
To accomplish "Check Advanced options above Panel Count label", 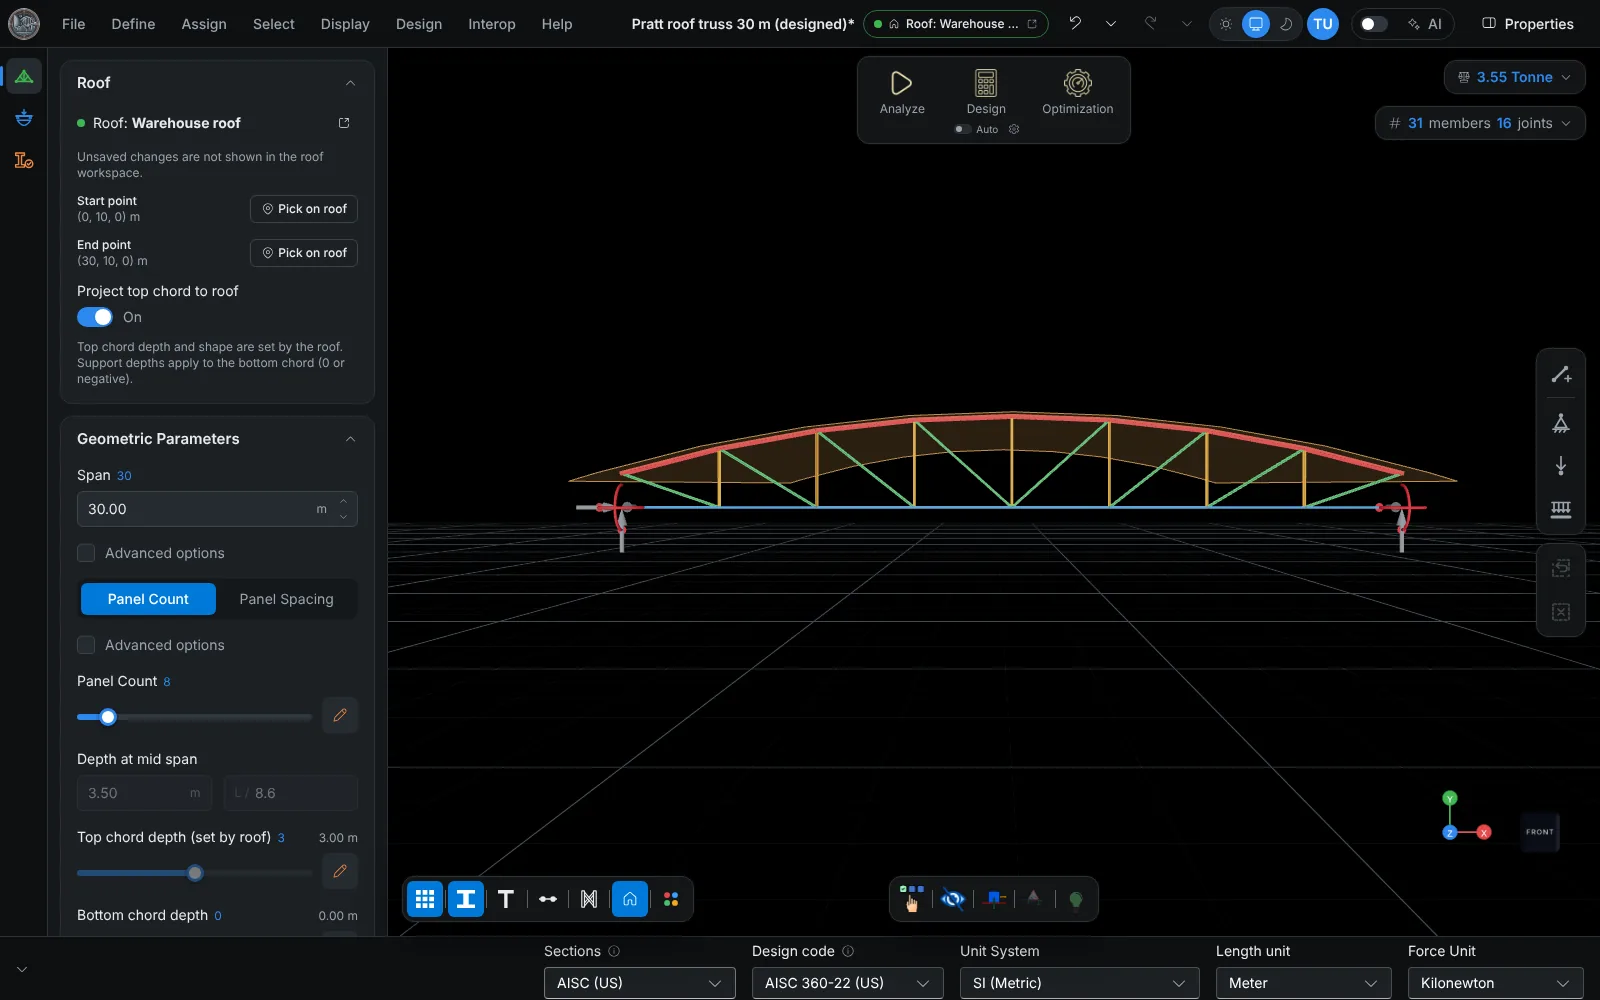I will 86,645.
